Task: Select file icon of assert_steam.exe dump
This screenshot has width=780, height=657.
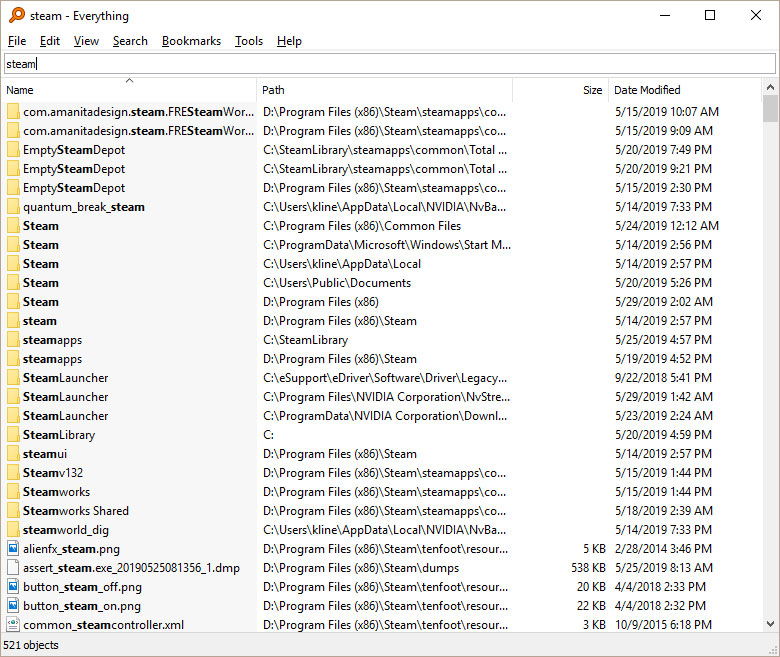Action: pyautogui.click(x=13, y=567)
